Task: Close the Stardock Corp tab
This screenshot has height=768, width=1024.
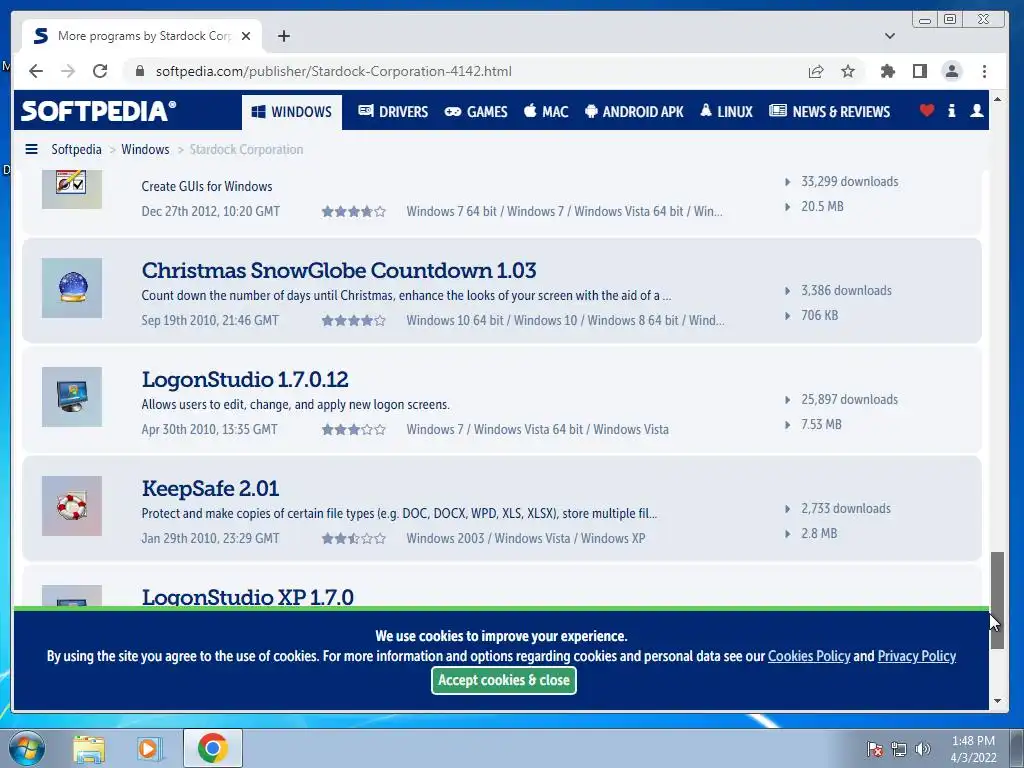Action: [x=246, y=36]
